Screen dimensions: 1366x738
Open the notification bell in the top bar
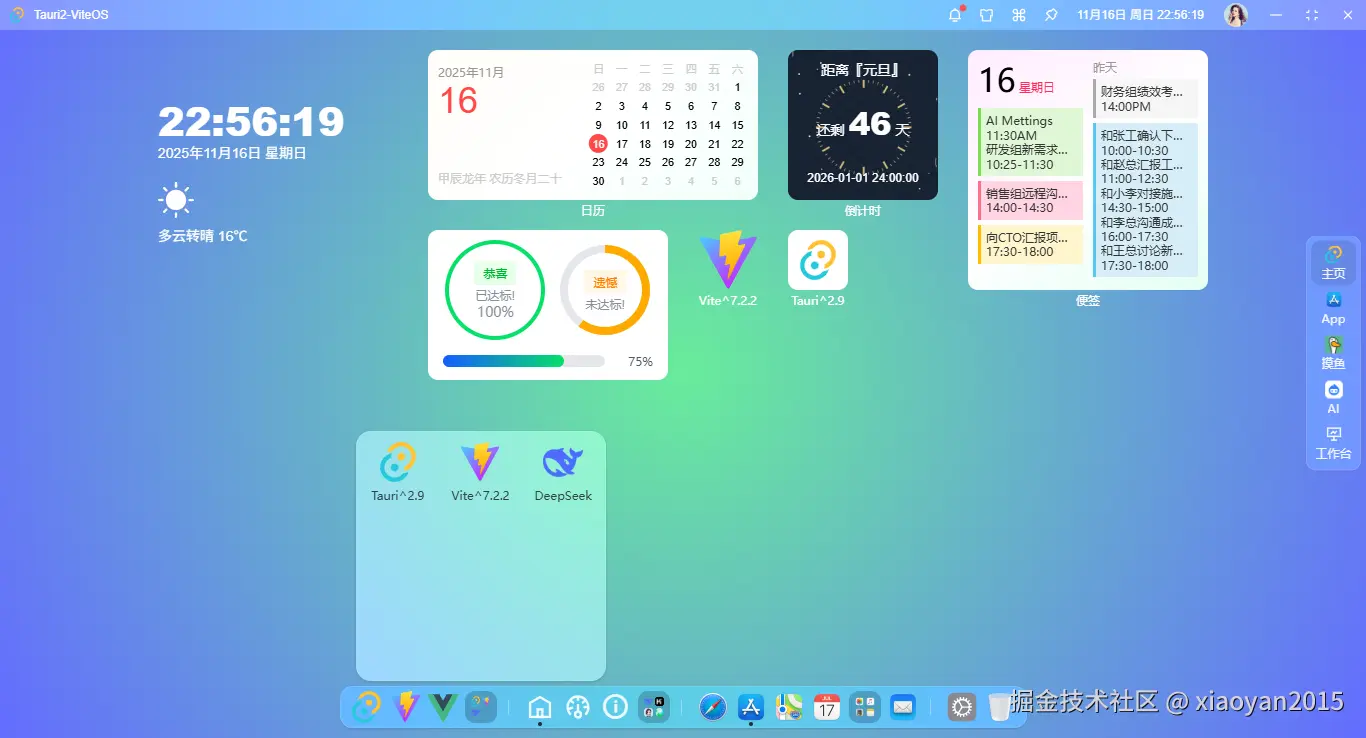(953, 14)
